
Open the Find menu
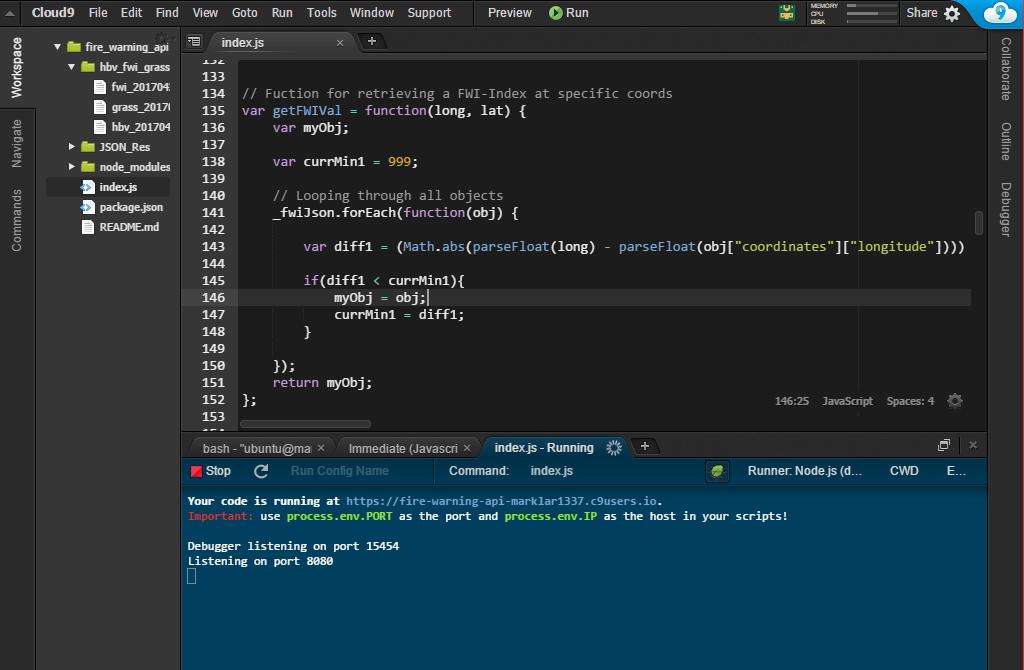(x=167, y=12)
